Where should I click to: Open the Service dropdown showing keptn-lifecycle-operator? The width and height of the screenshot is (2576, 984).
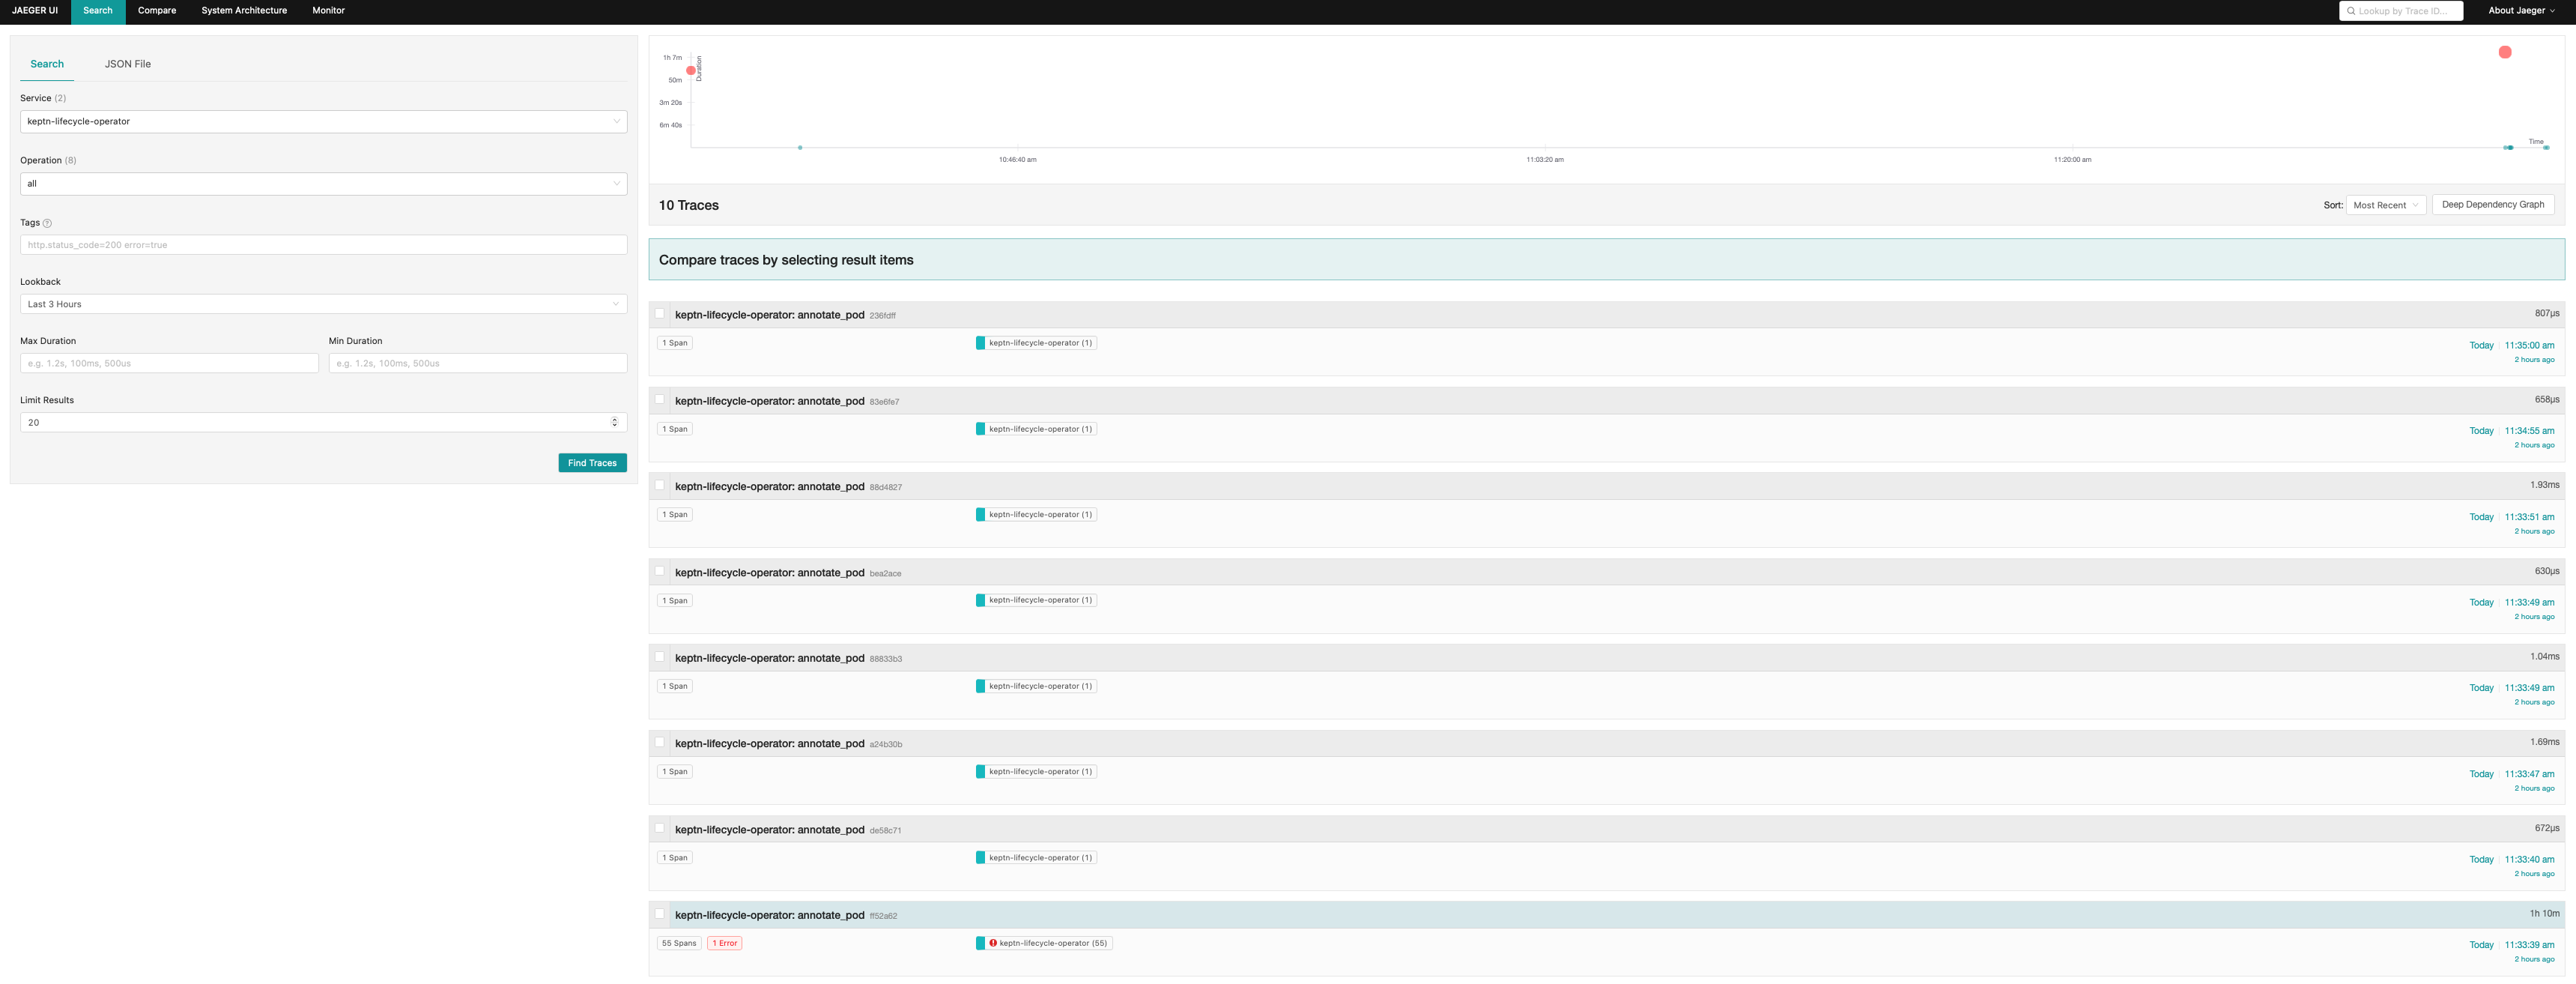[323, 121]
